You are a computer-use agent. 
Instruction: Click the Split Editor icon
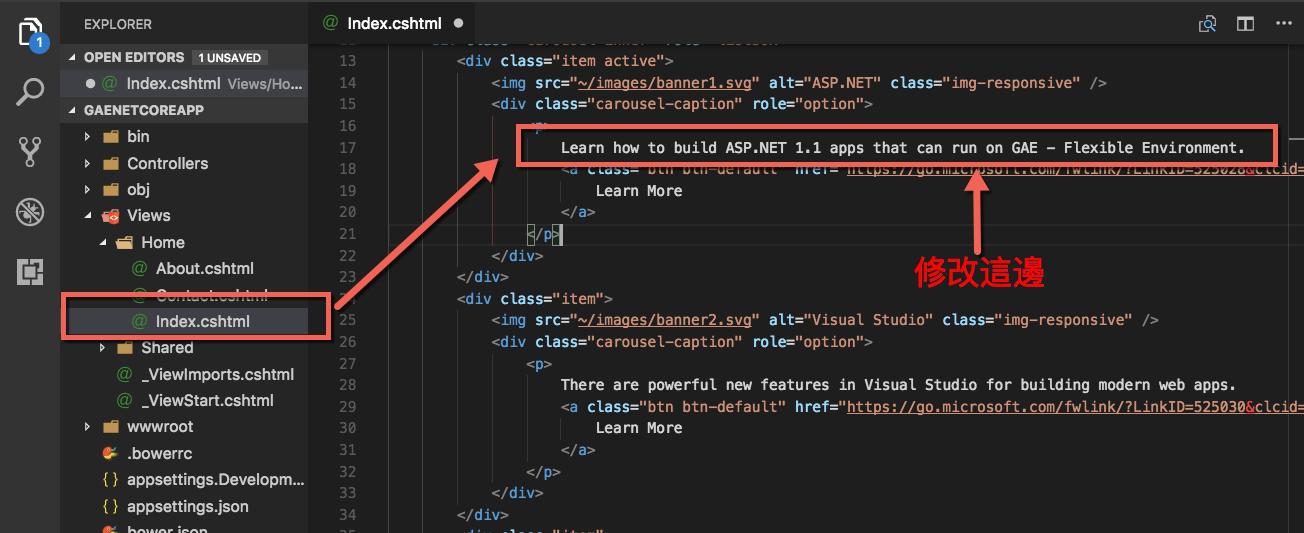coord(1245,24)
